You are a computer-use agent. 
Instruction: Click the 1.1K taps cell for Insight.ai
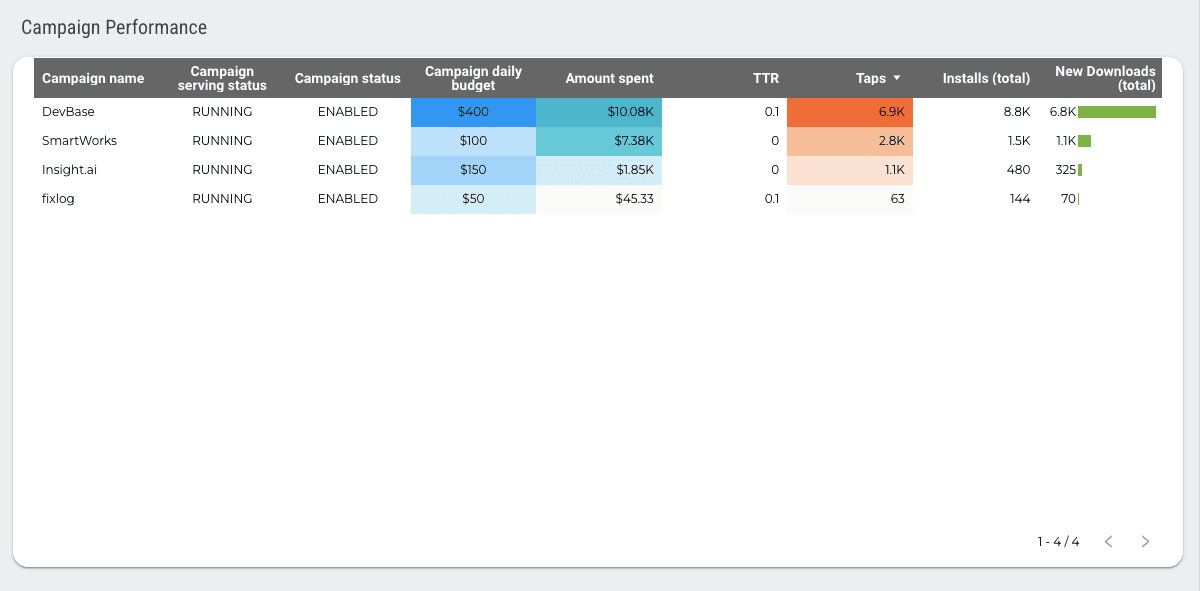point(850,170)
